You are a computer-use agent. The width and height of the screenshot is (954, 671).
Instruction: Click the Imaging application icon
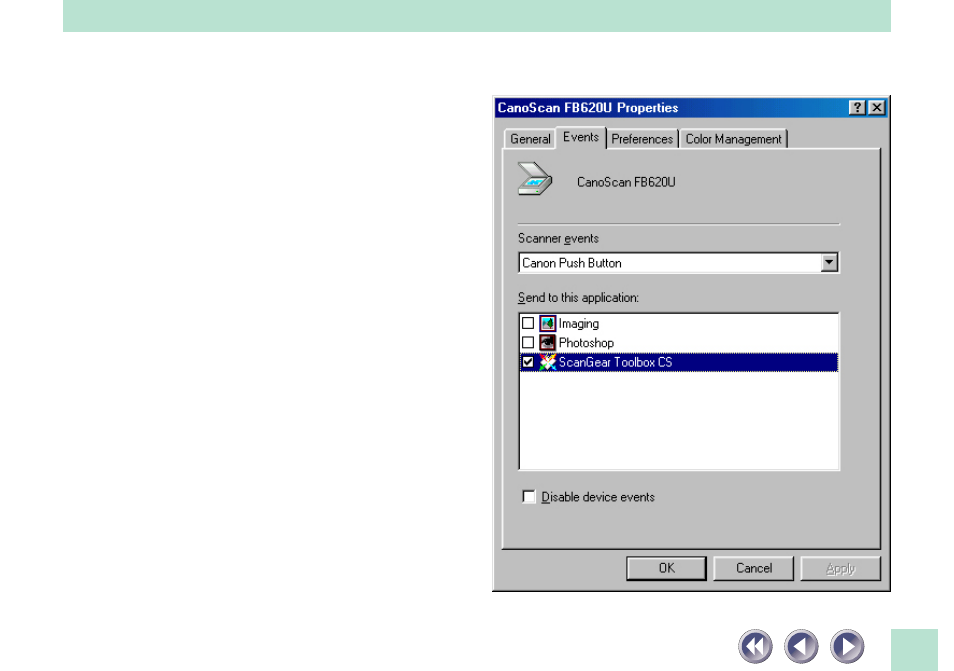click(x=548, y=324)
